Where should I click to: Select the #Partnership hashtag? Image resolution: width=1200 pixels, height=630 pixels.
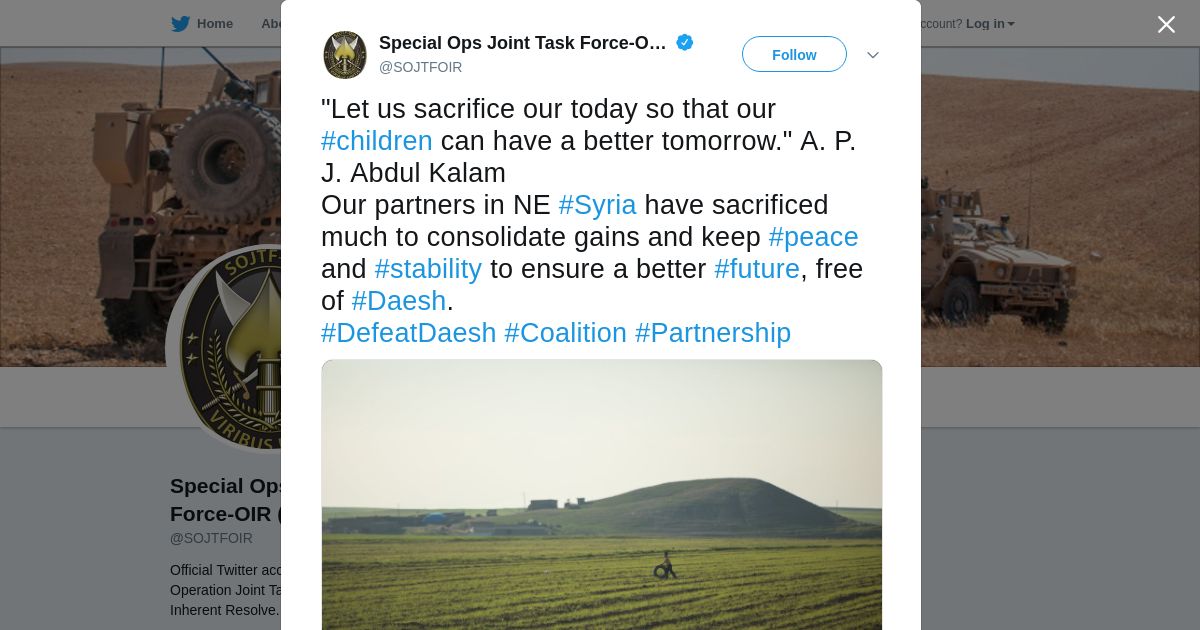(x=713, y=333)
